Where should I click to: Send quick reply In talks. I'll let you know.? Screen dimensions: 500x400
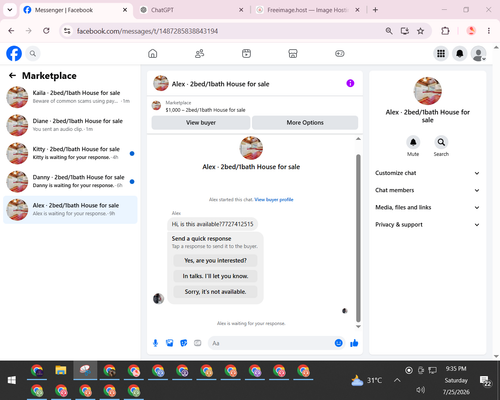215,276
